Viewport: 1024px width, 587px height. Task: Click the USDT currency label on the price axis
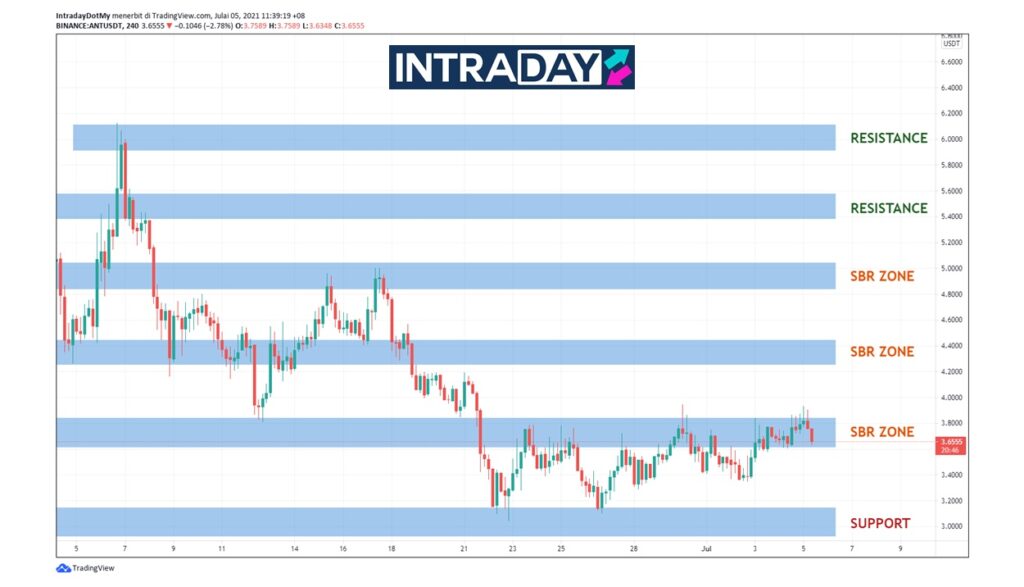tap(952, 43)
